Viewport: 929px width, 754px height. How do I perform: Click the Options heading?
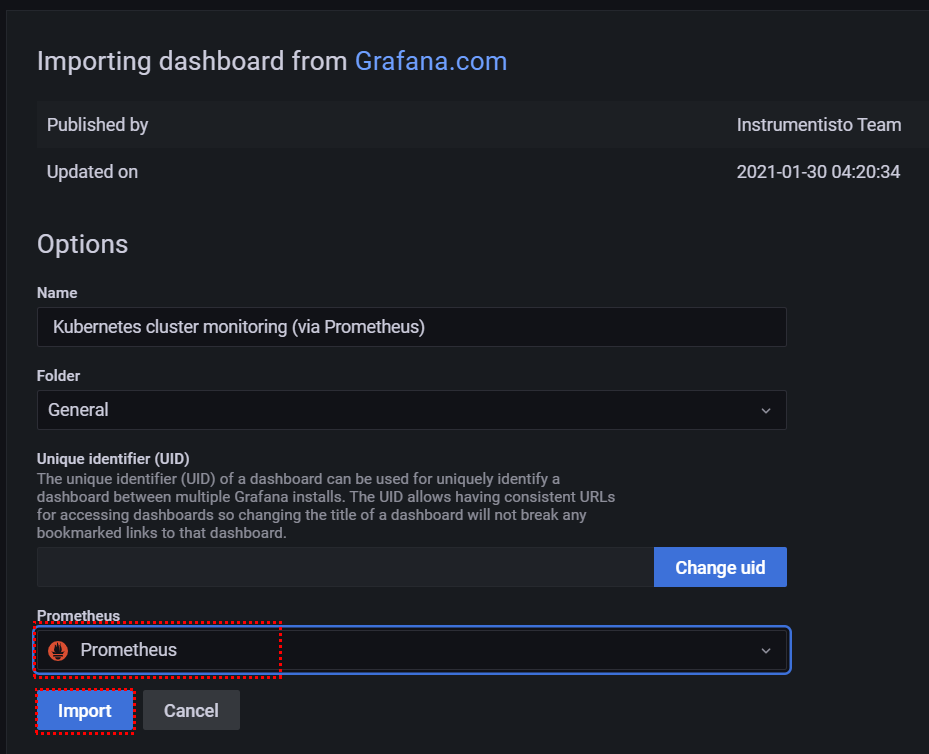[x=82, y=245]
